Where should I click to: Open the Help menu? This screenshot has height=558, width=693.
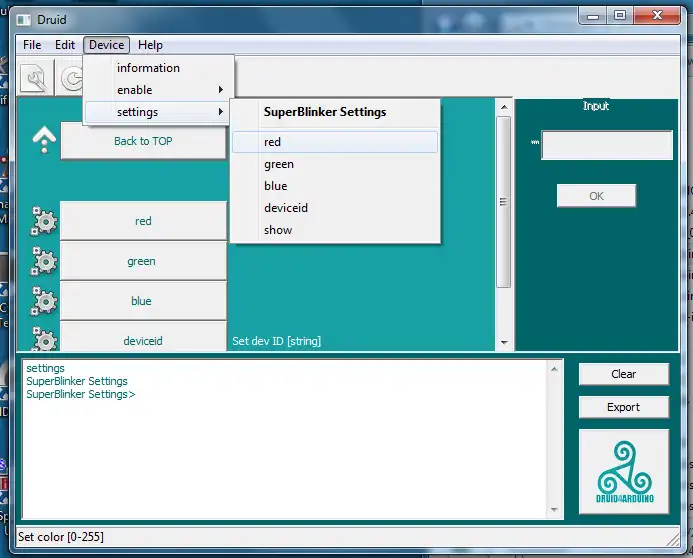(x=150, y=45)
